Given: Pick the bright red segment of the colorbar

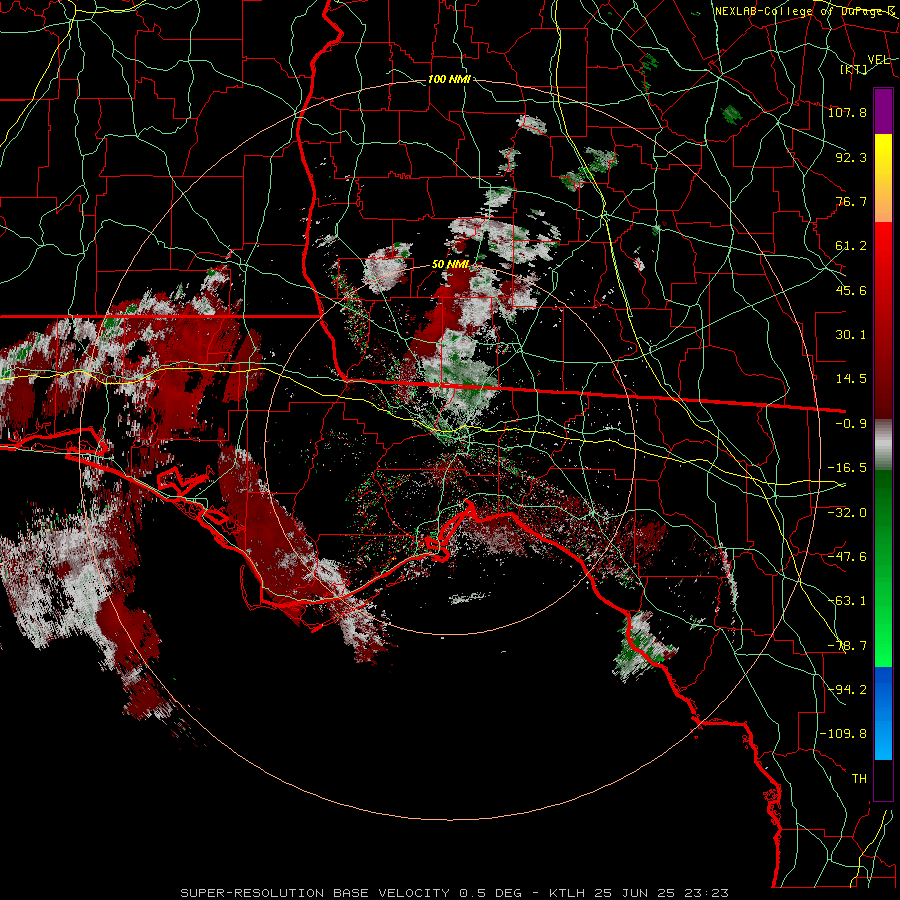Looking at the screenshot, I should coord(883,258).
